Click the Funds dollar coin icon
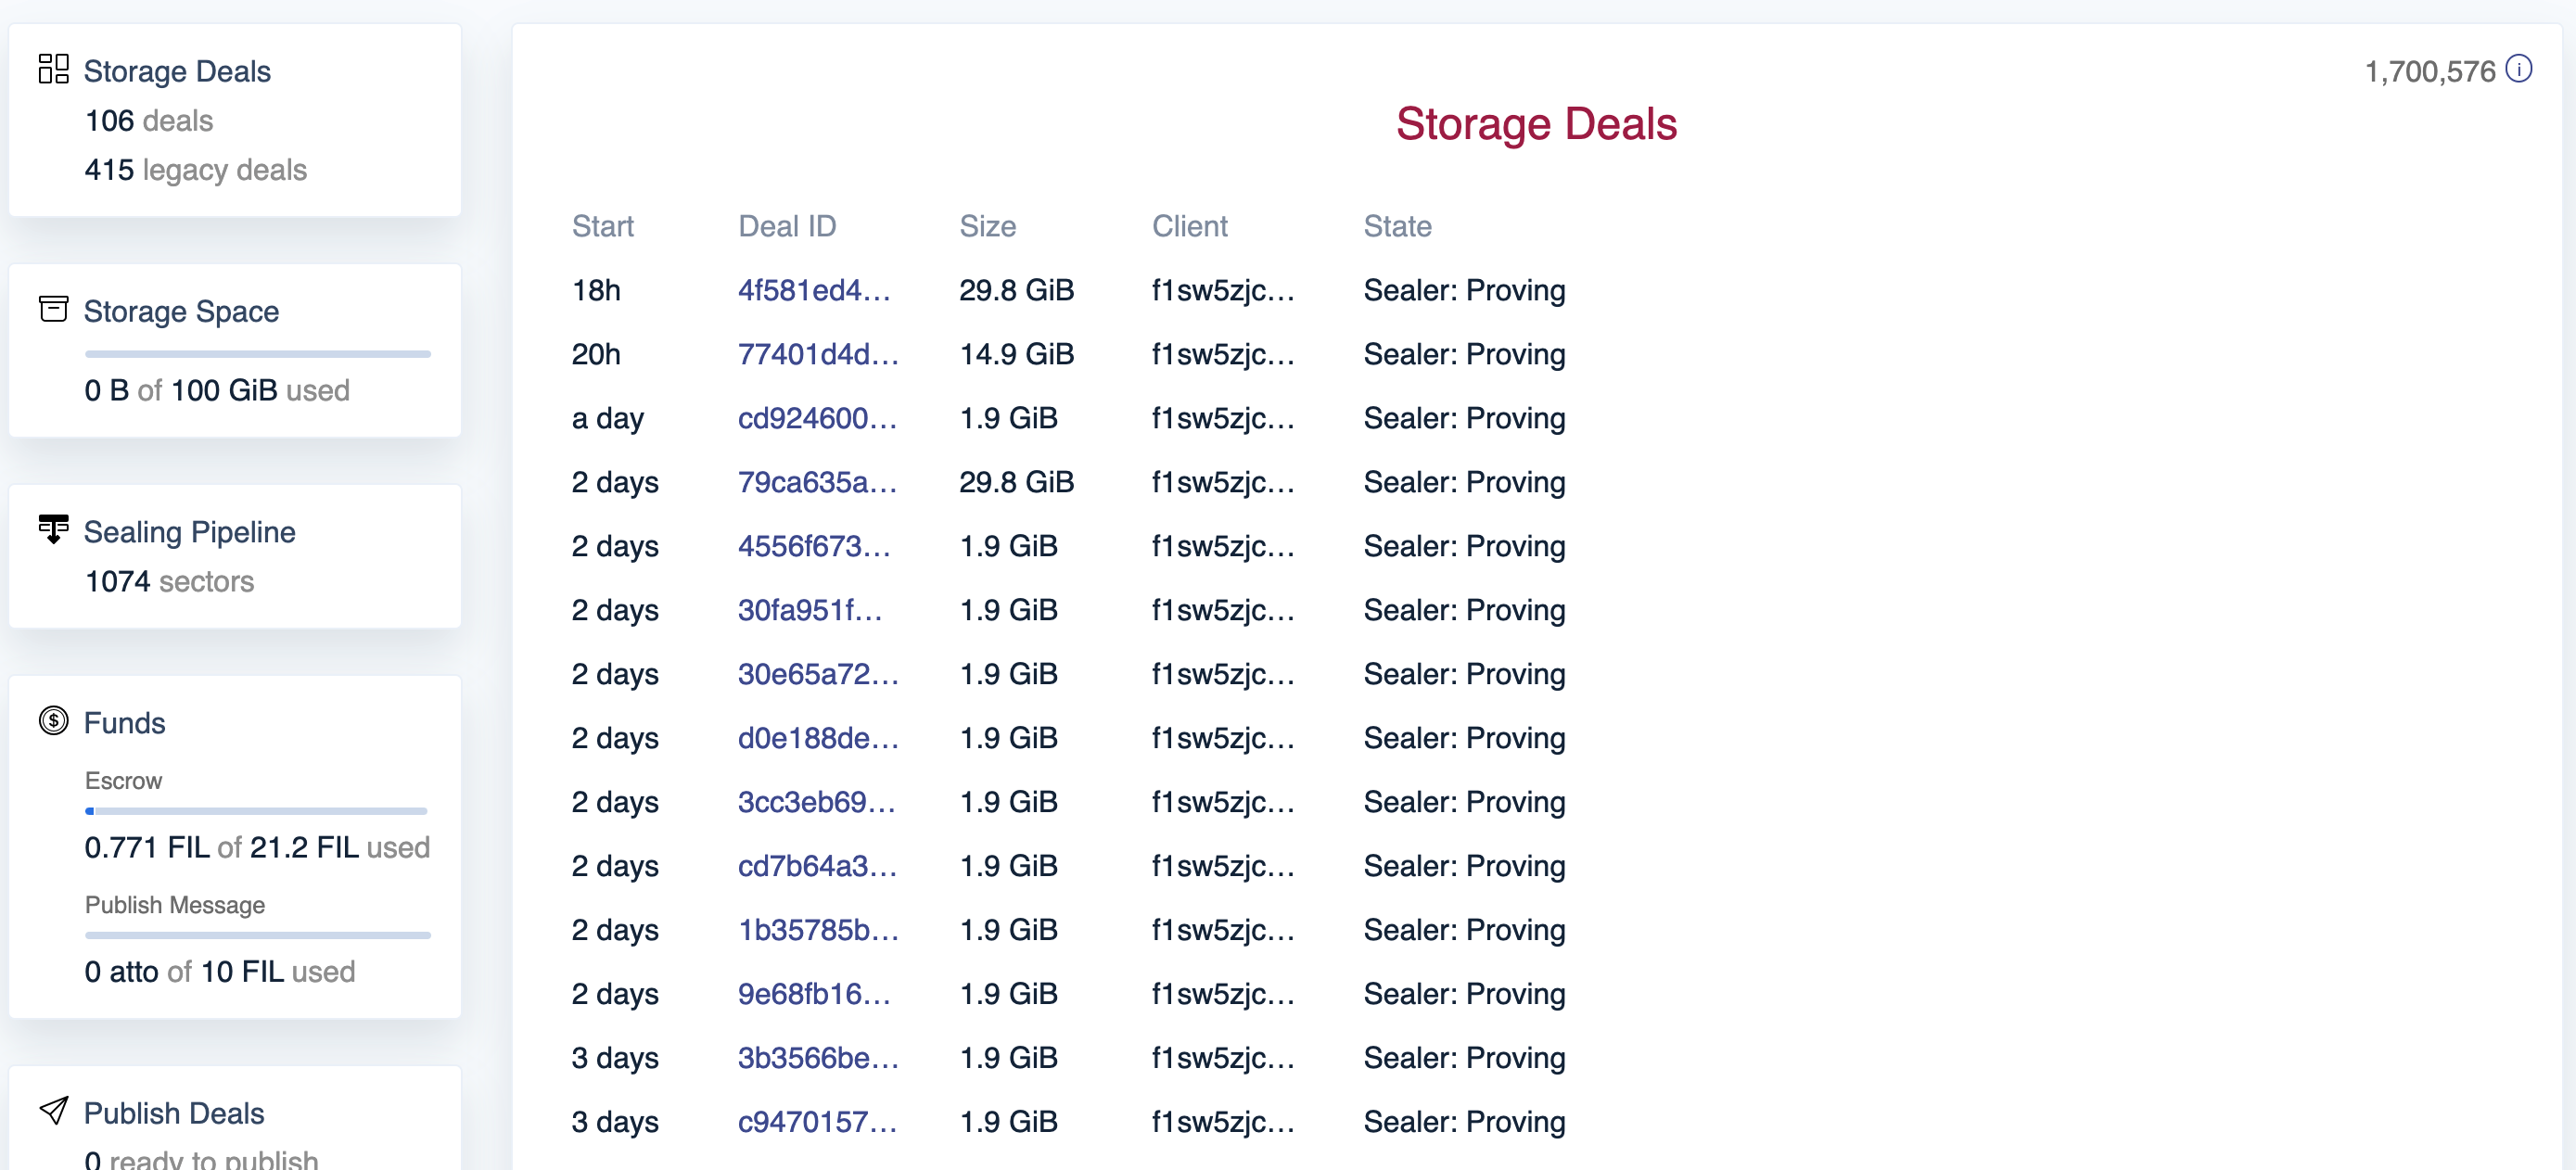 pyautogui.click(x=53, y=720)
